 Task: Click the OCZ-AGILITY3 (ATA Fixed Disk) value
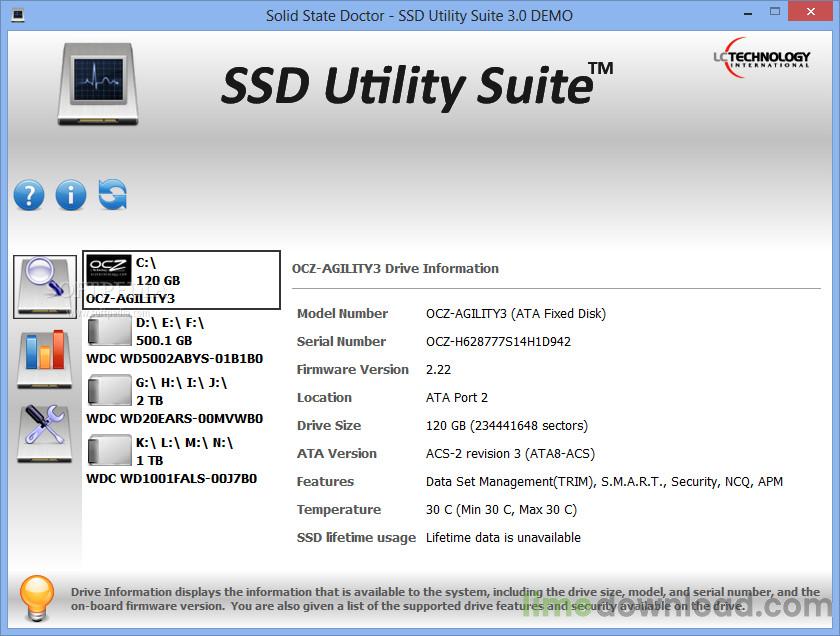click(516, 313)
